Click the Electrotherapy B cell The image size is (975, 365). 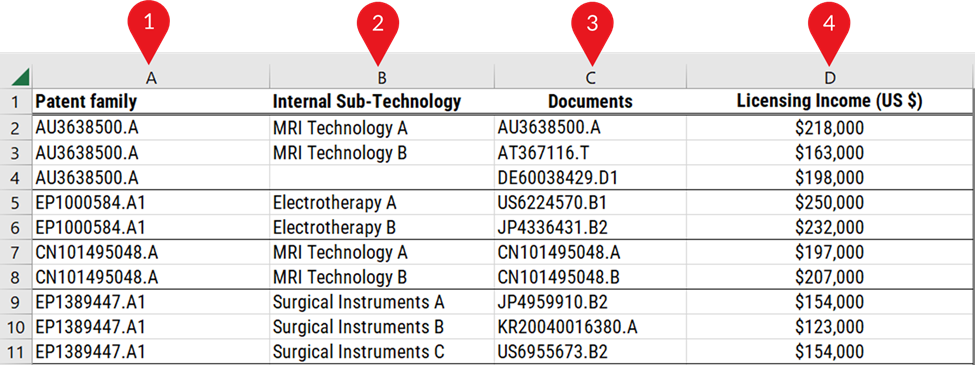pos(382,228)
